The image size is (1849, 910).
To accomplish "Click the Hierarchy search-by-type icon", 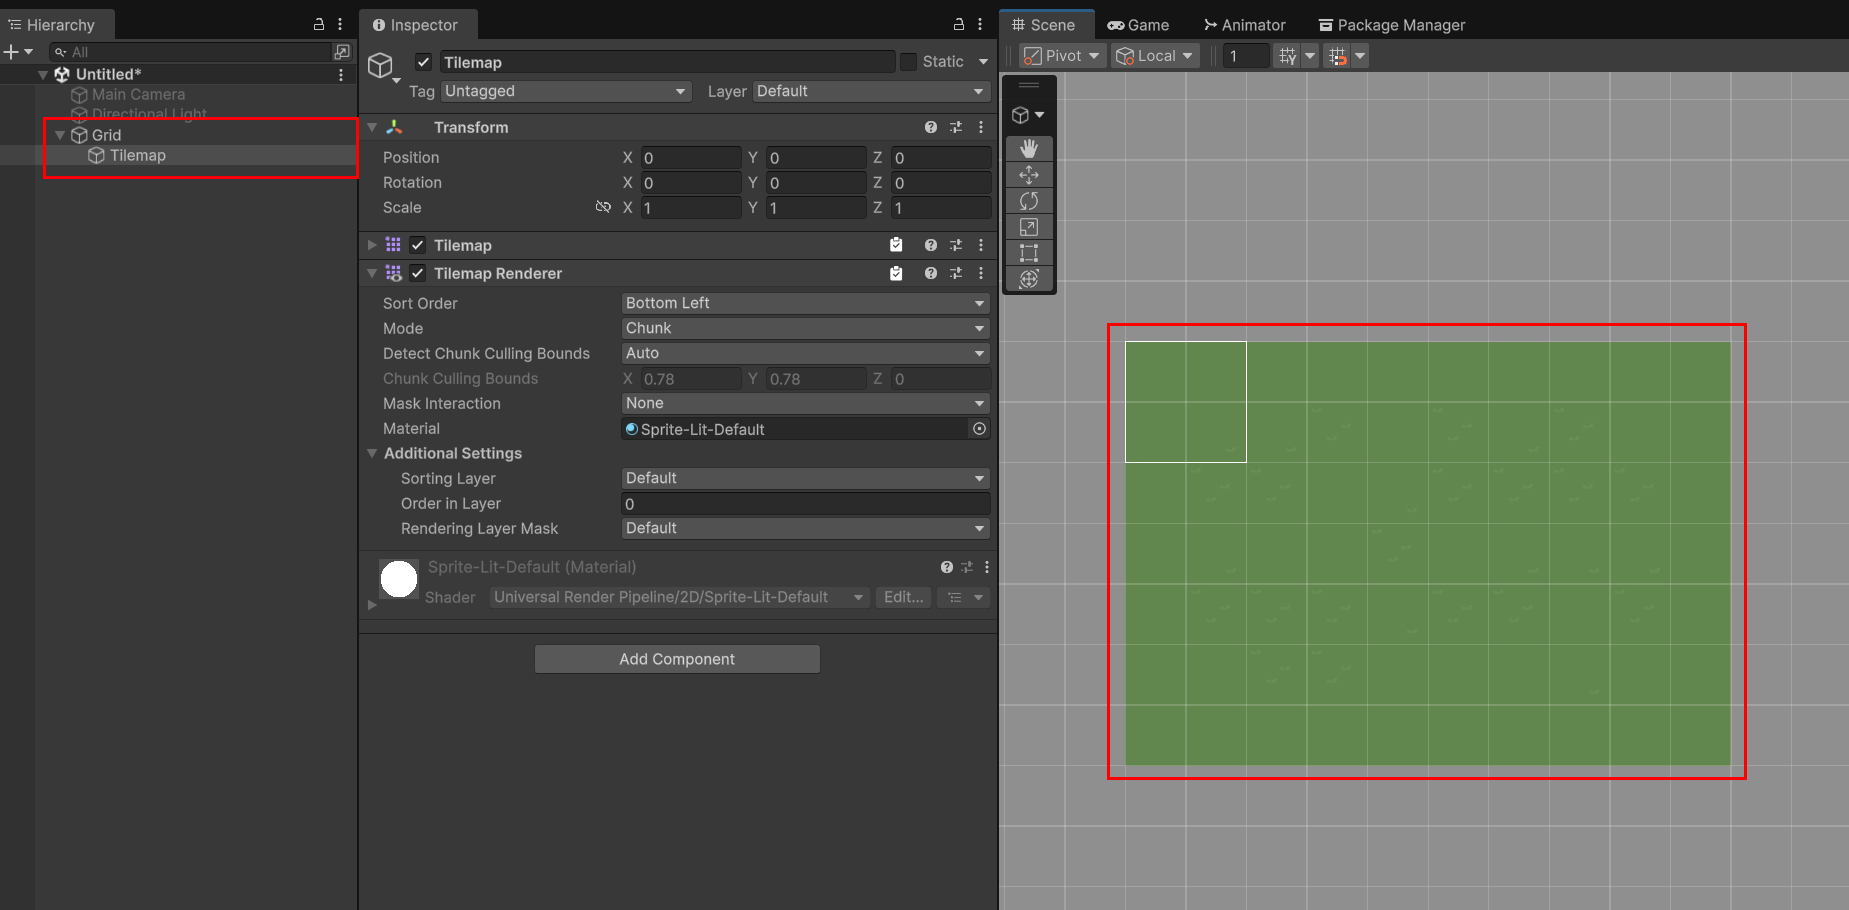I will 342,51.
